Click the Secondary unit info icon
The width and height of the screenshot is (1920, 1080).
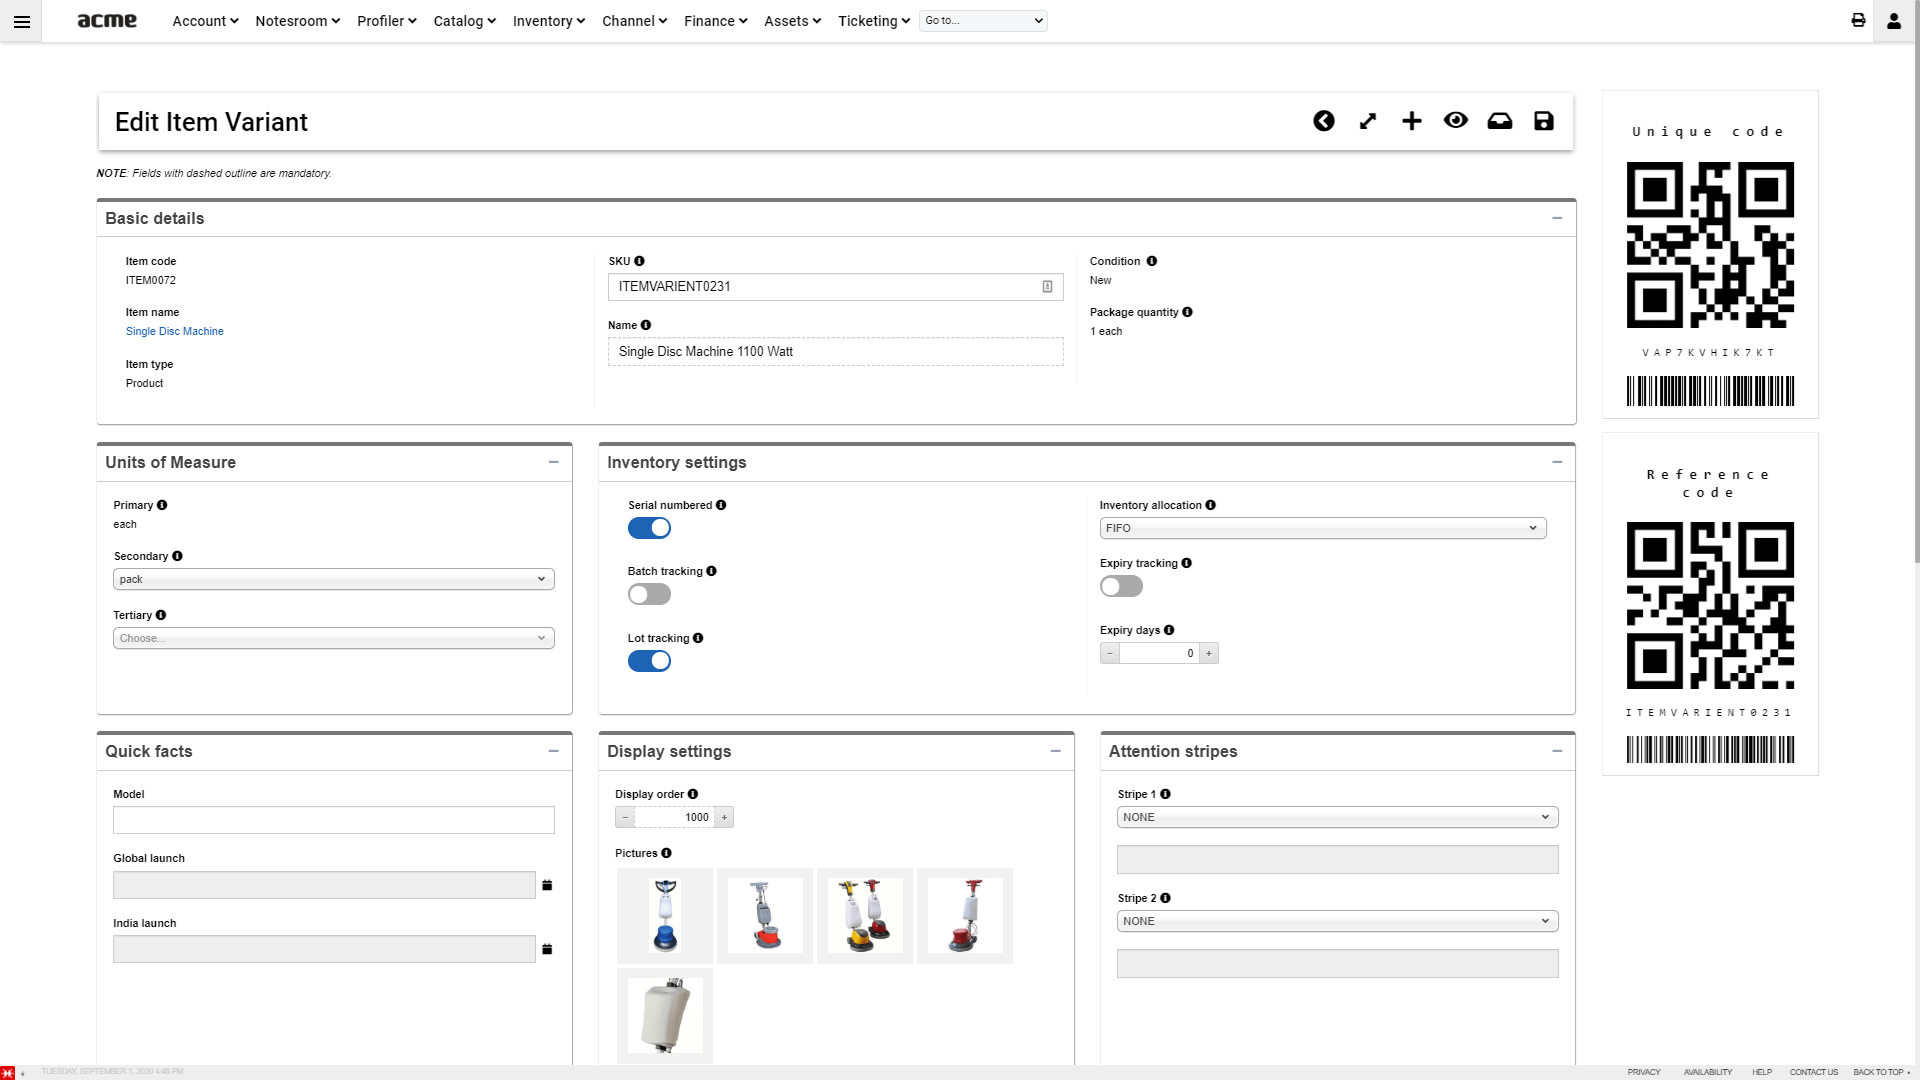[x=177, y=556]
